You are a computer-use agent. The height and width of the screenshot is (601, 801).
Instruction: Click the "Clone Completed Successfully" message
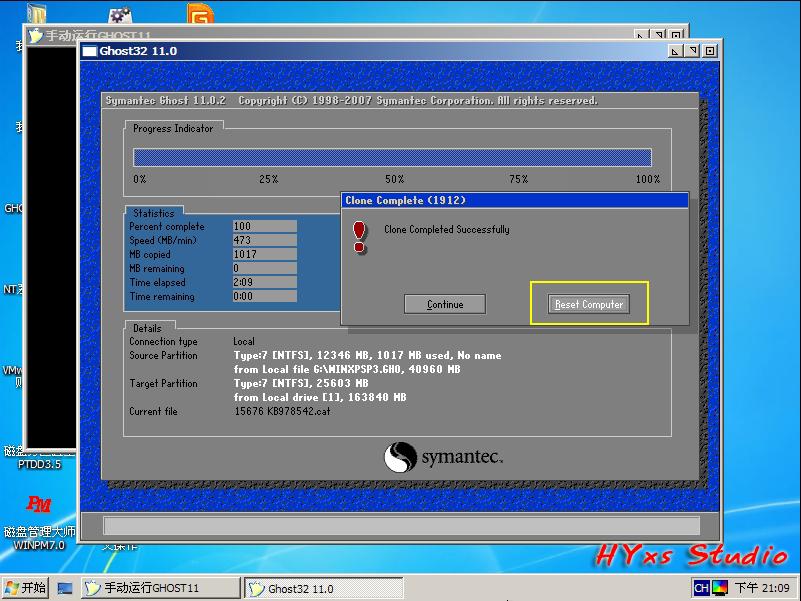click(446, 229)
